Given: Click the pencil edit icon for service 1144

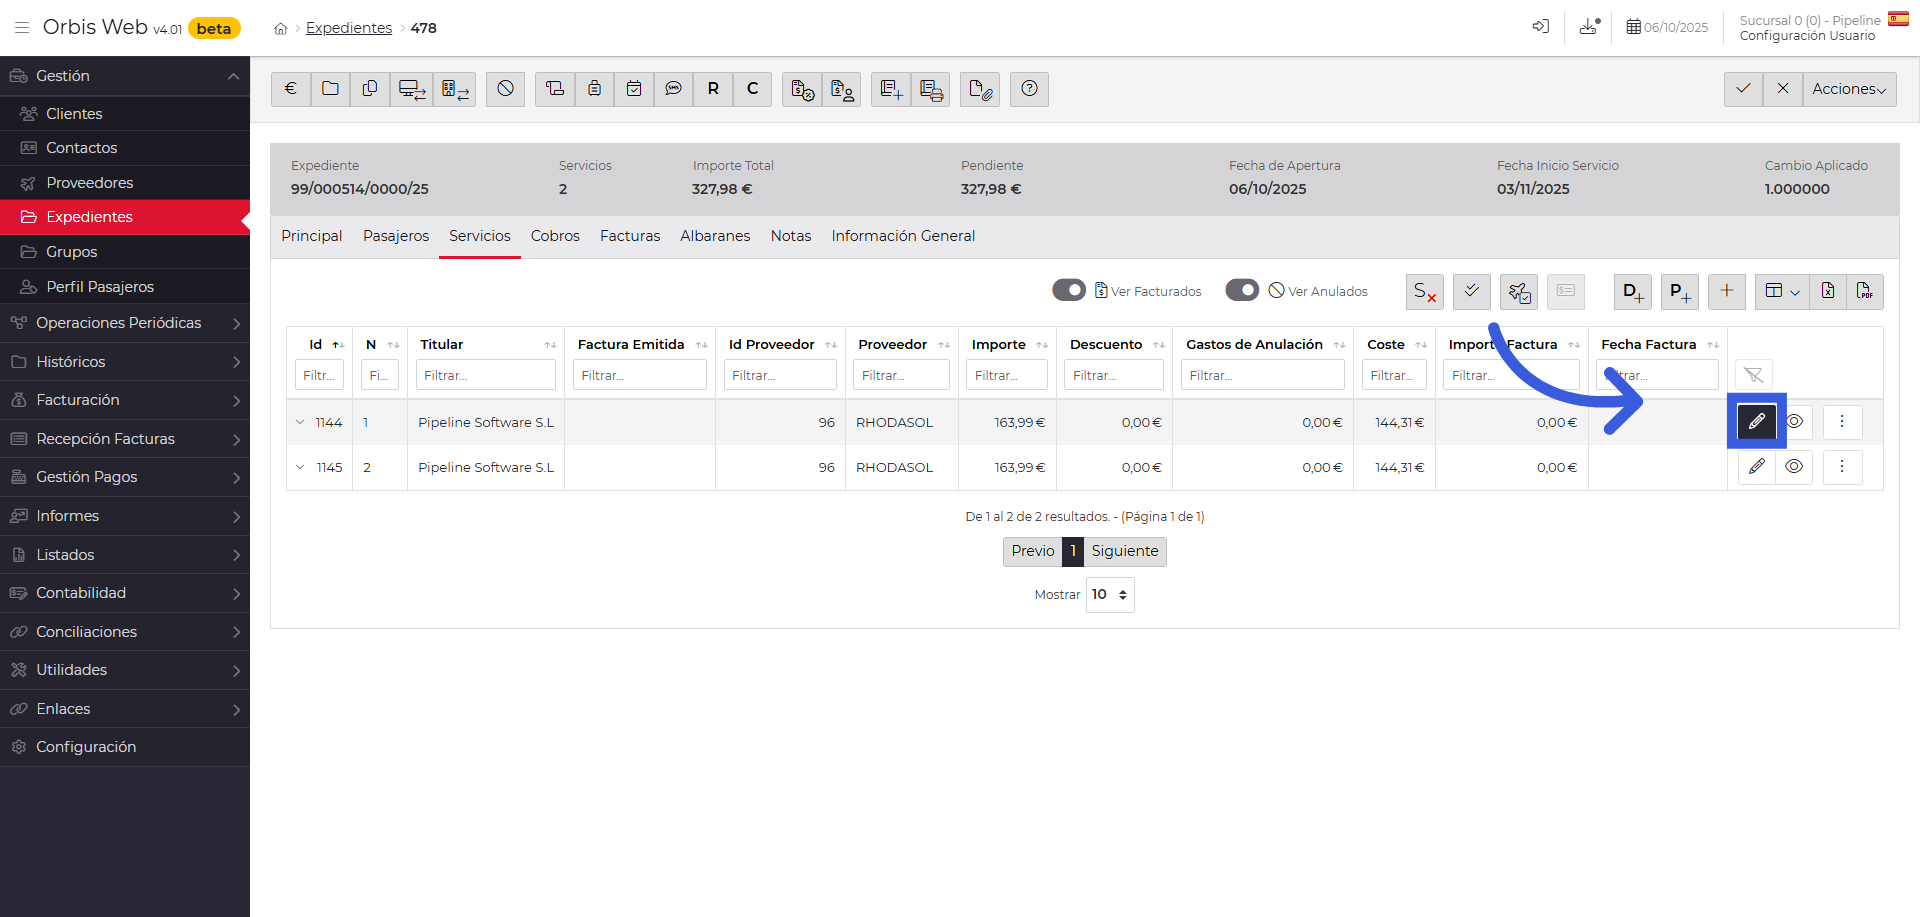Looking at the screenshot, I should [1756, 422].
